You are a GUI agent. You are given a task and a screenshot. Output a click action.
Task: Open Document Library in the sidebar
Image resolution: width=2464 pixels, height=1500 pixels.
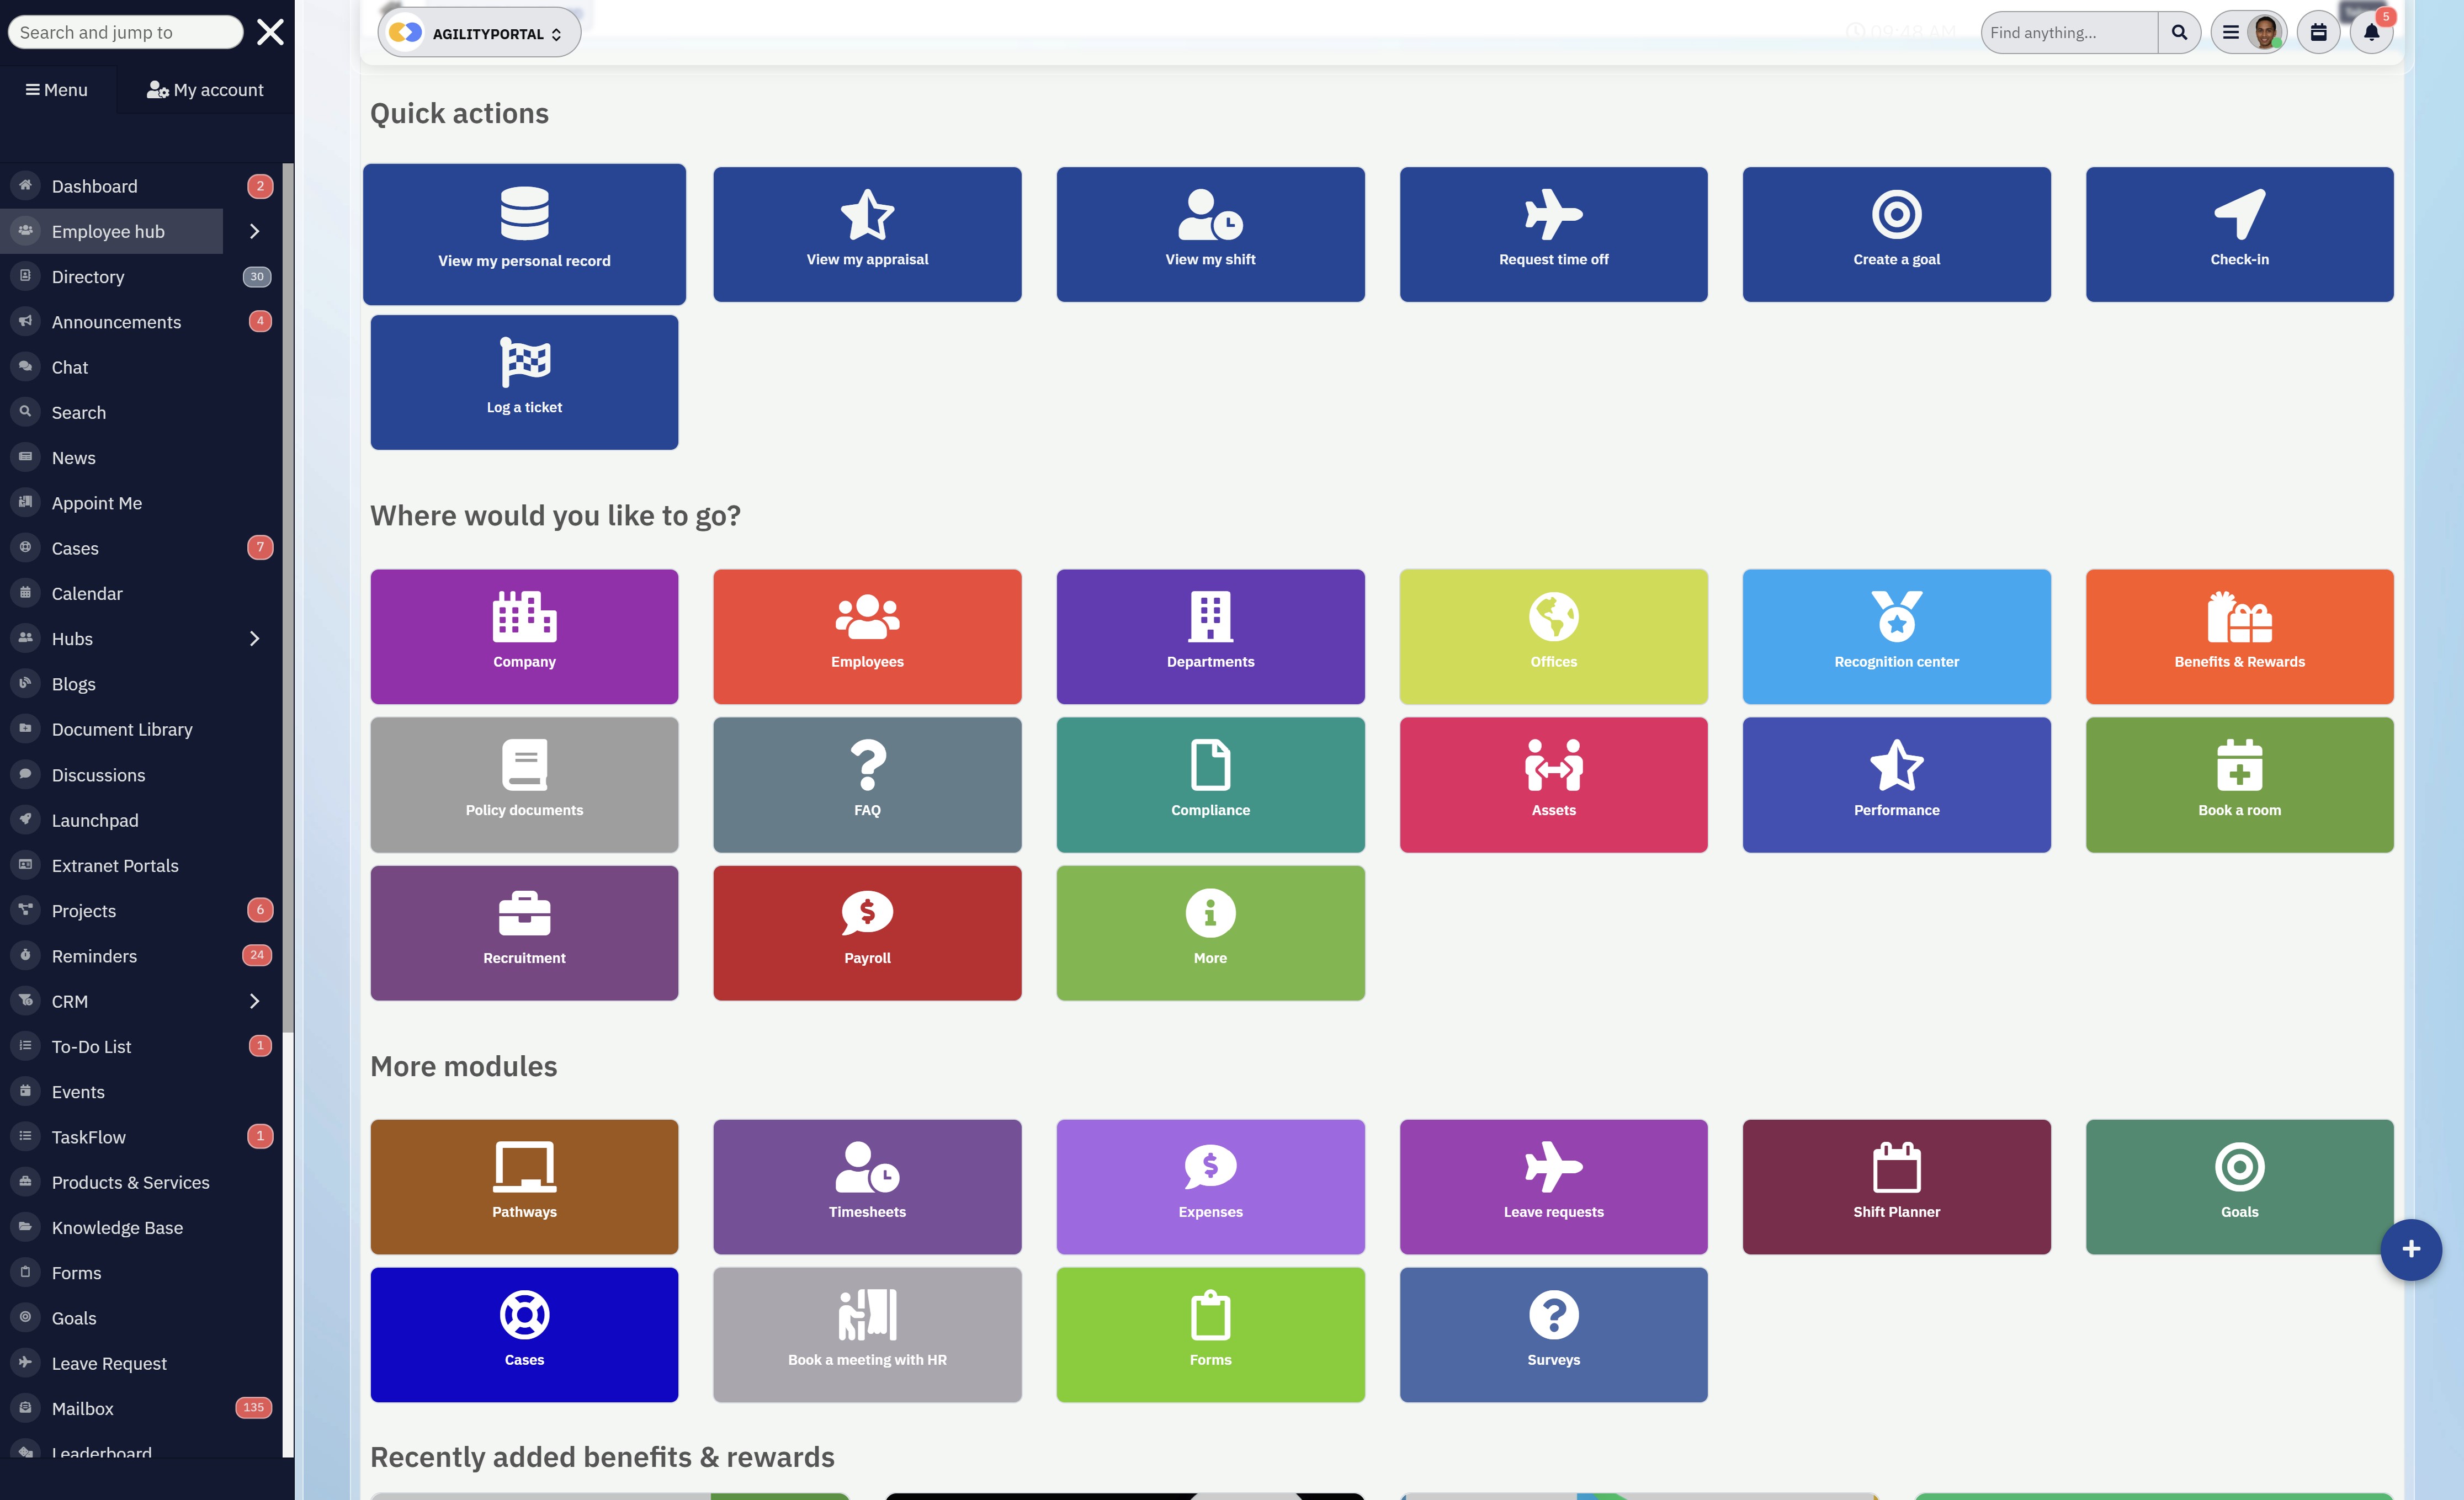[122, 729]
